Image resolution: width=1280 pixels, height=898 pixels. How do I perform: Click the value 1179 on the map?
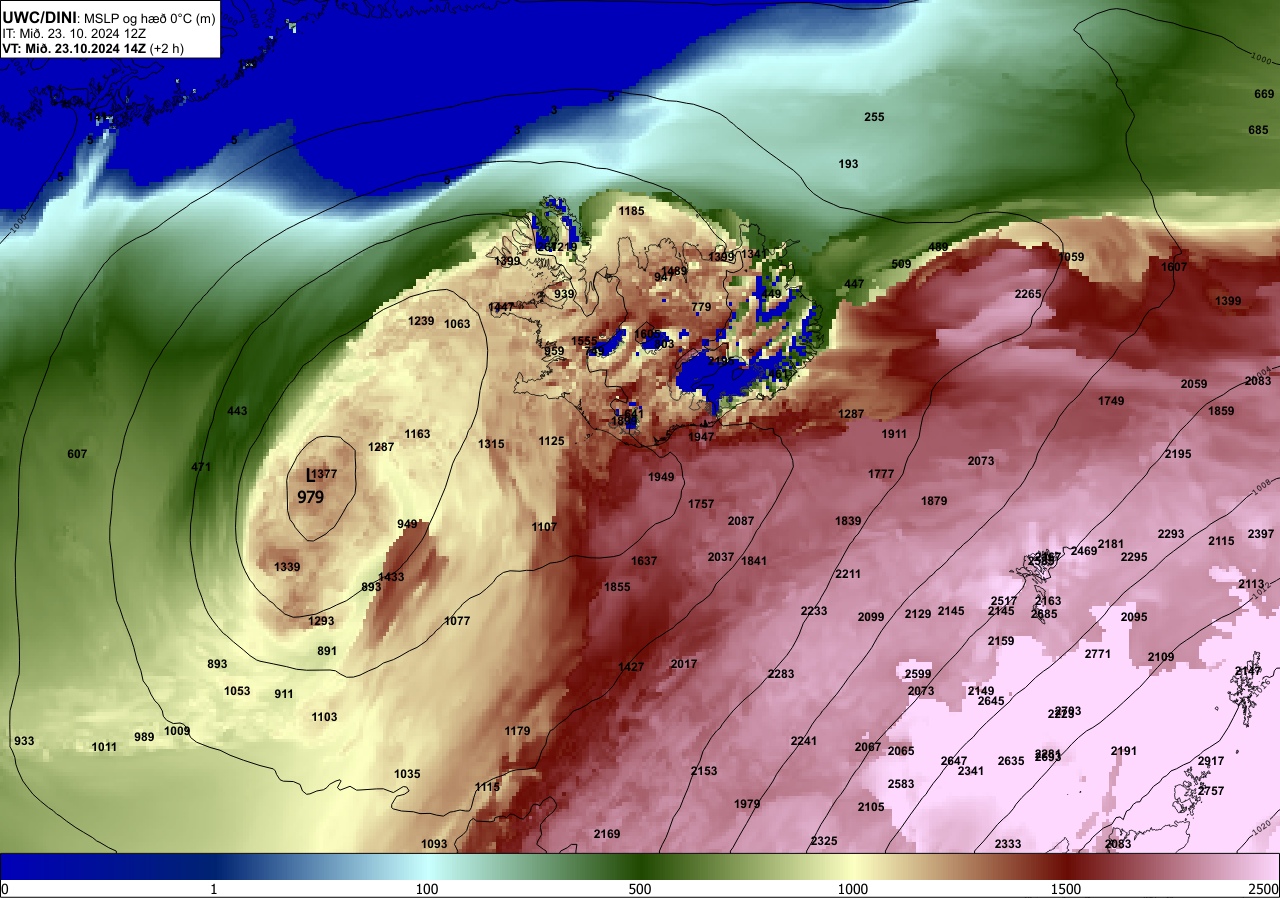click(x=517, y=731)
